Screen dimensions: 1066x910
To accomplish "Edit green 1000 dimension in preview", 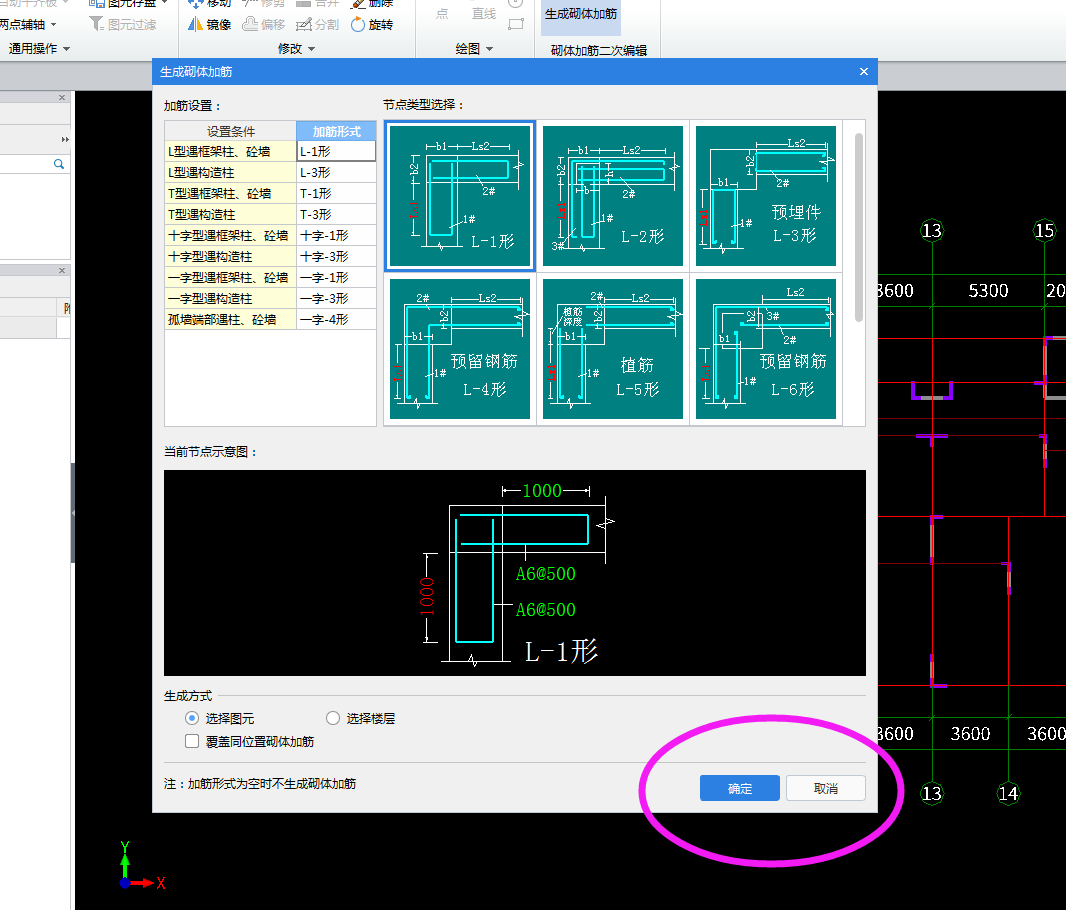I will pyautogui.click(x=542, y=491).
